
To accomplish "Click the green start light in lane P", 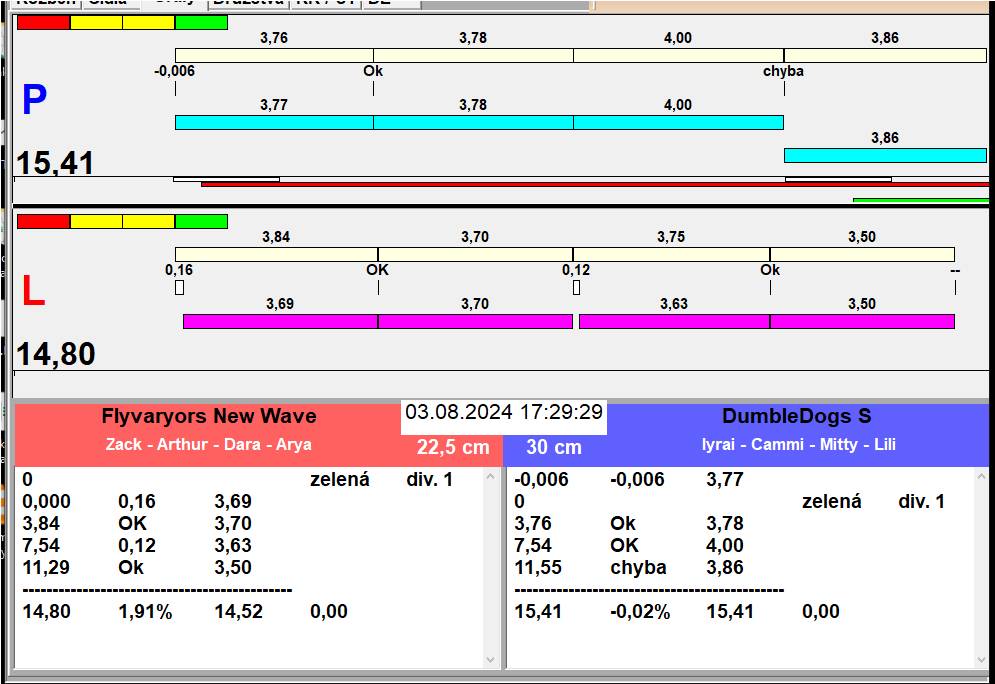I will [200, 22].
